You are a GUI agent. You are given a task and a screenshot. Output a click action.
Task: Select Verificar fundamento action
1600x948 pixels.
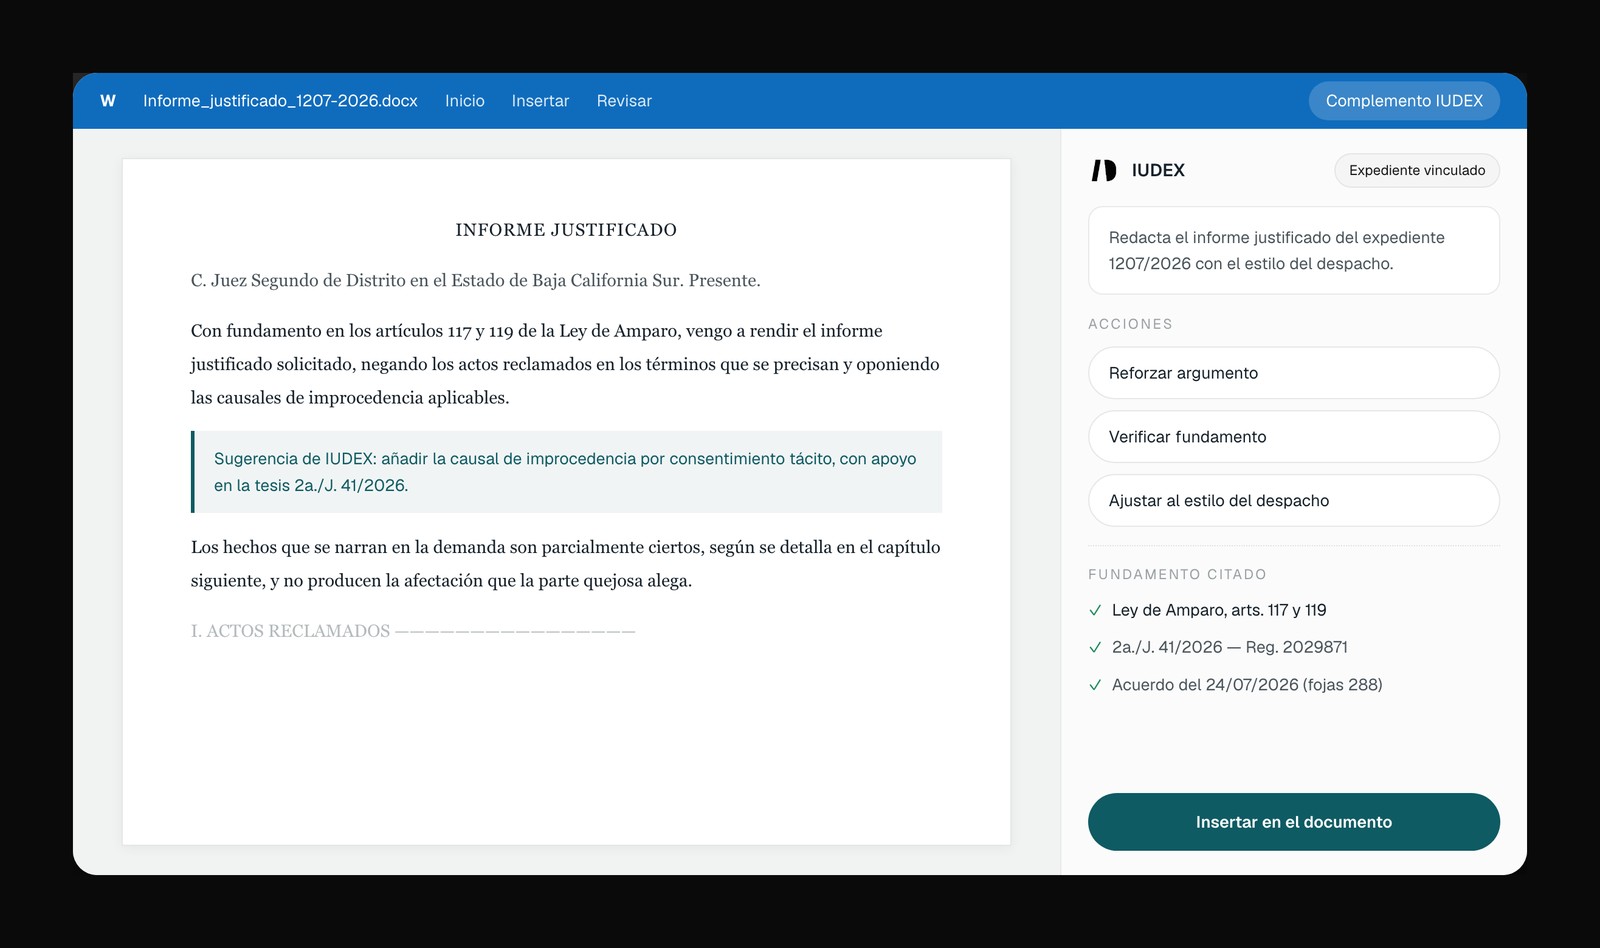point(1294,437)
